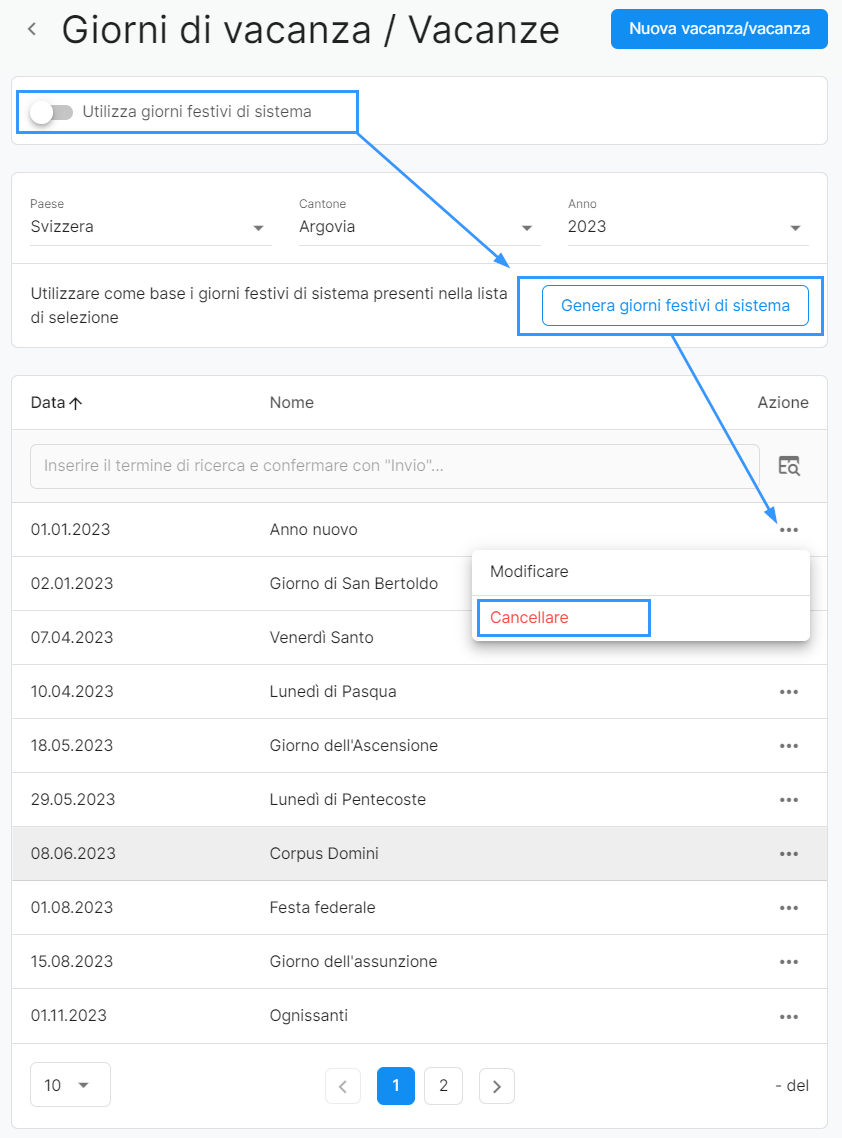Click the Nome column header
The width and height of the screenshot is (842, 1138).
pos(292,403)
